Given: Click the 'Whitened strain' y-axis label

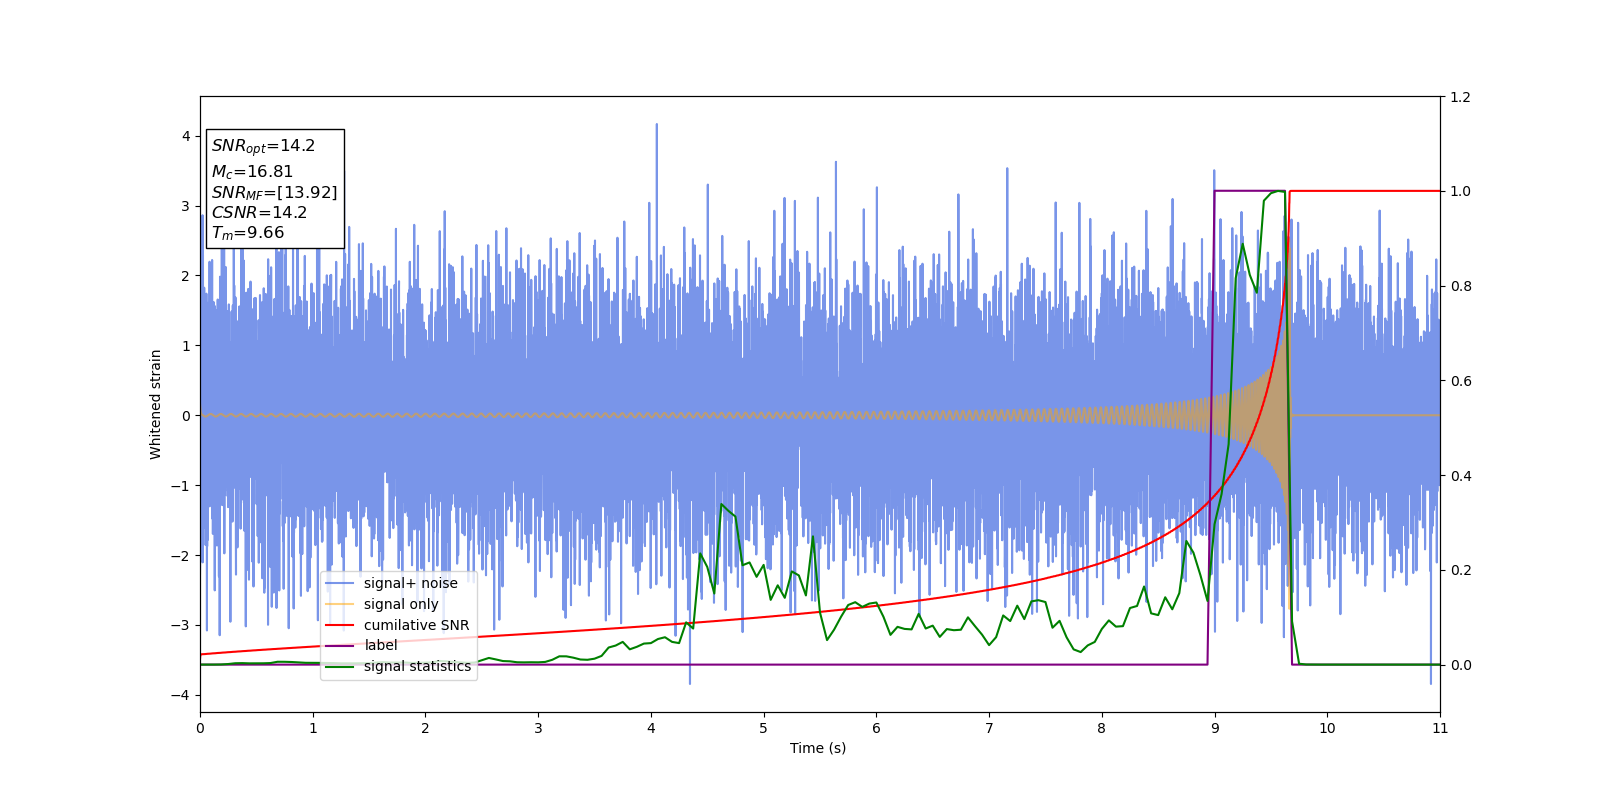Looking at the screenshot, I should click(156, 404).
